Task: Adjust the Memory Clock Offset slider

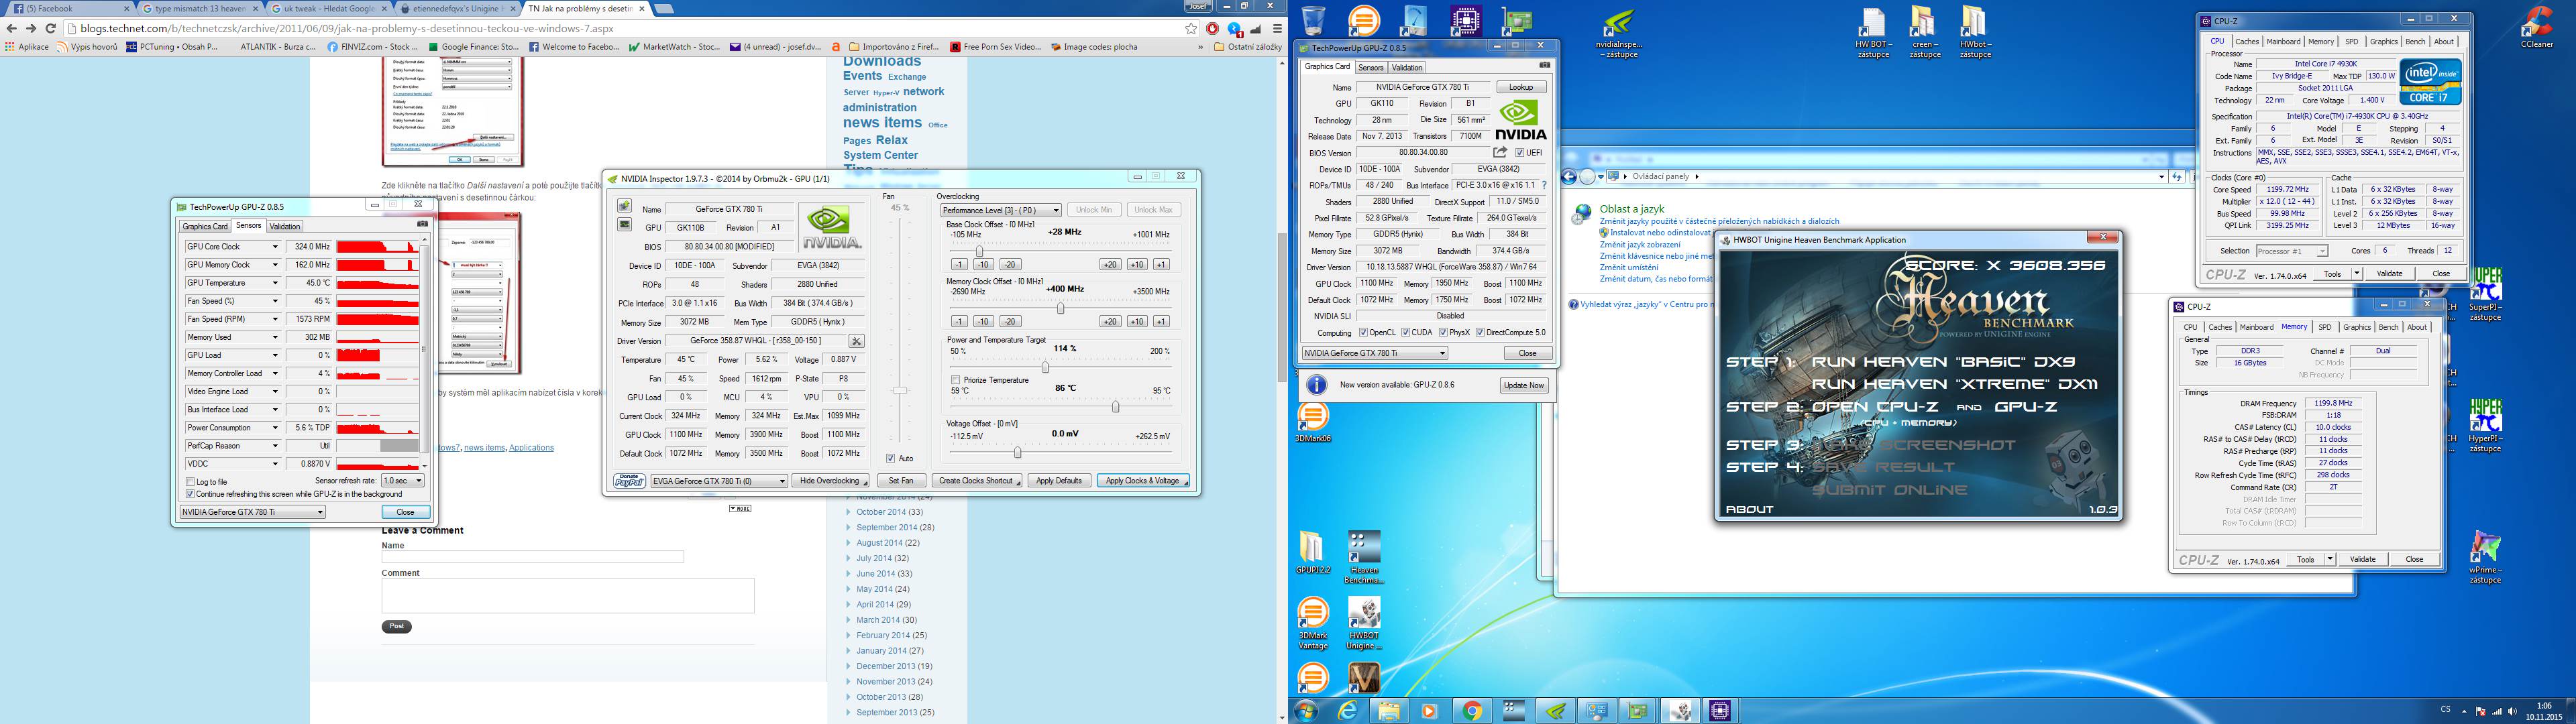Action: point(1060,308)
